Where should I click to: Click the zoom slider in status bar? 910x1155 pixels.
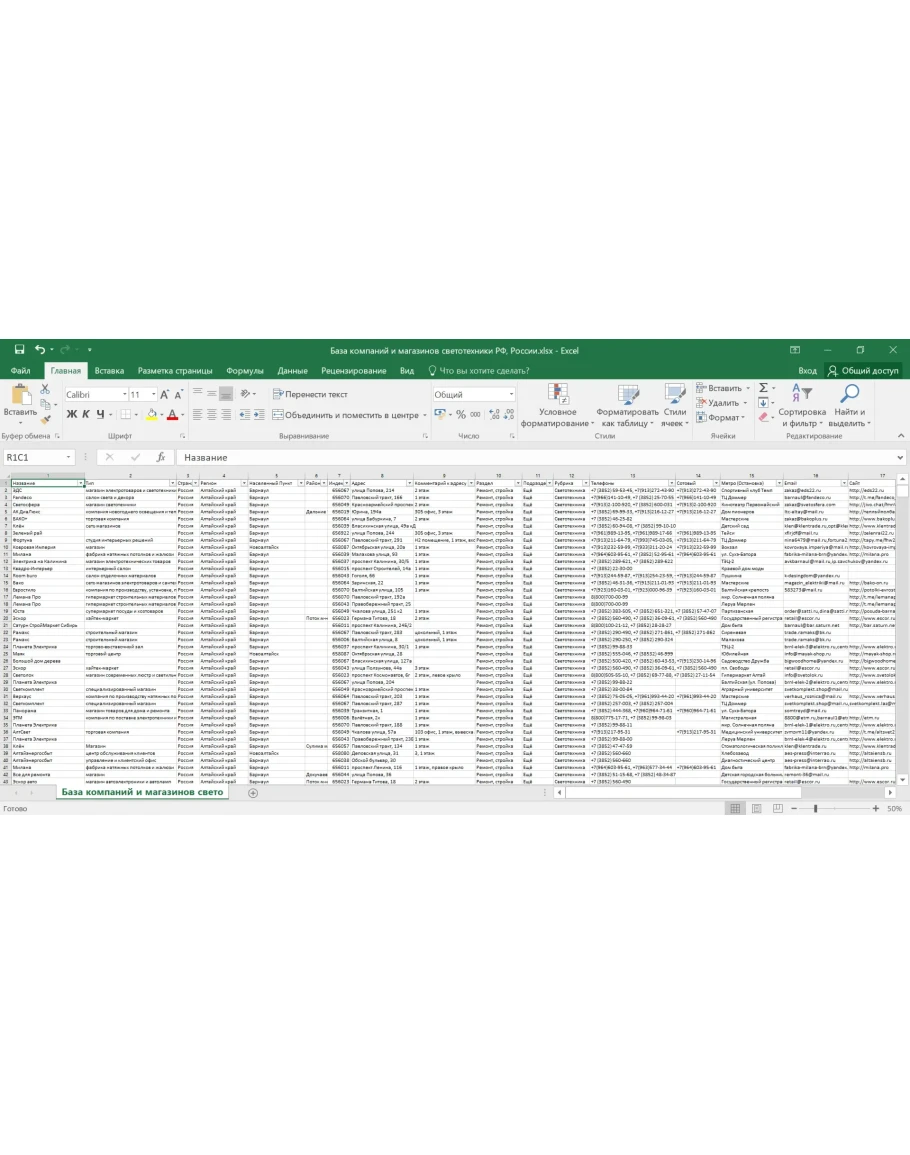(815, 809)
